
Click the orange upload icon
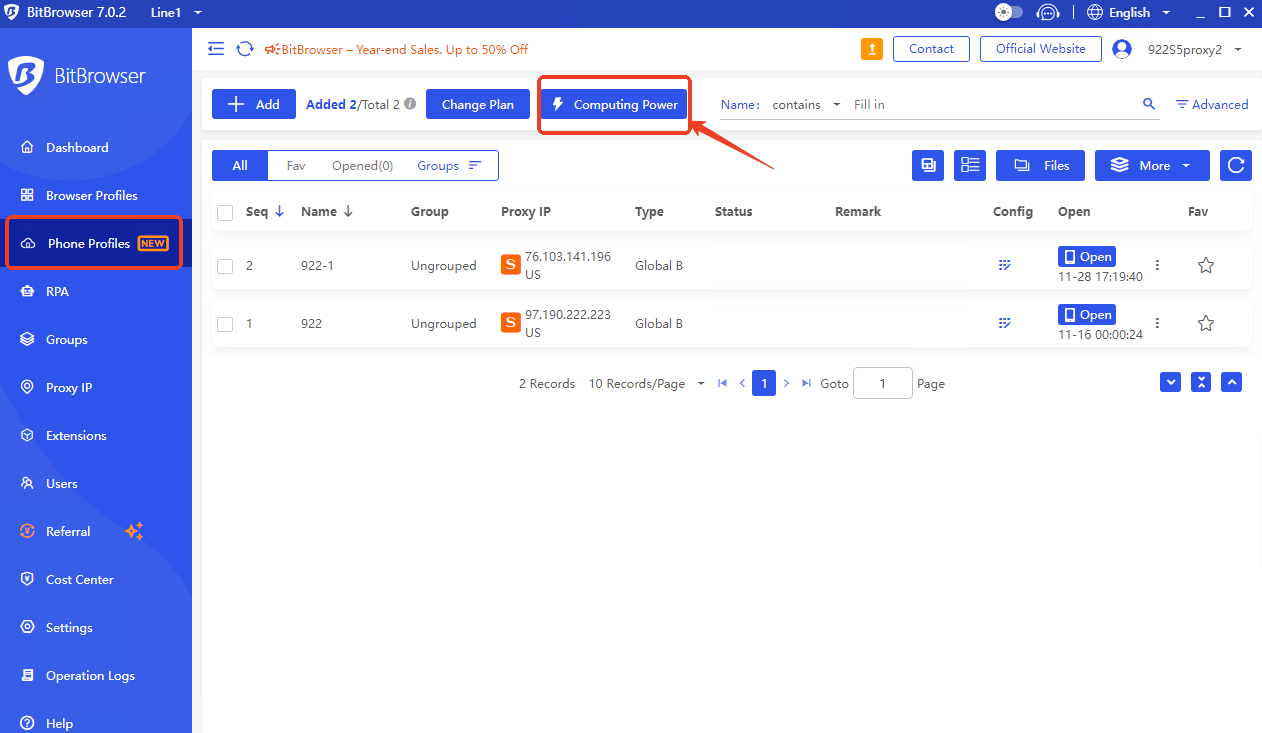coord(872,49)
